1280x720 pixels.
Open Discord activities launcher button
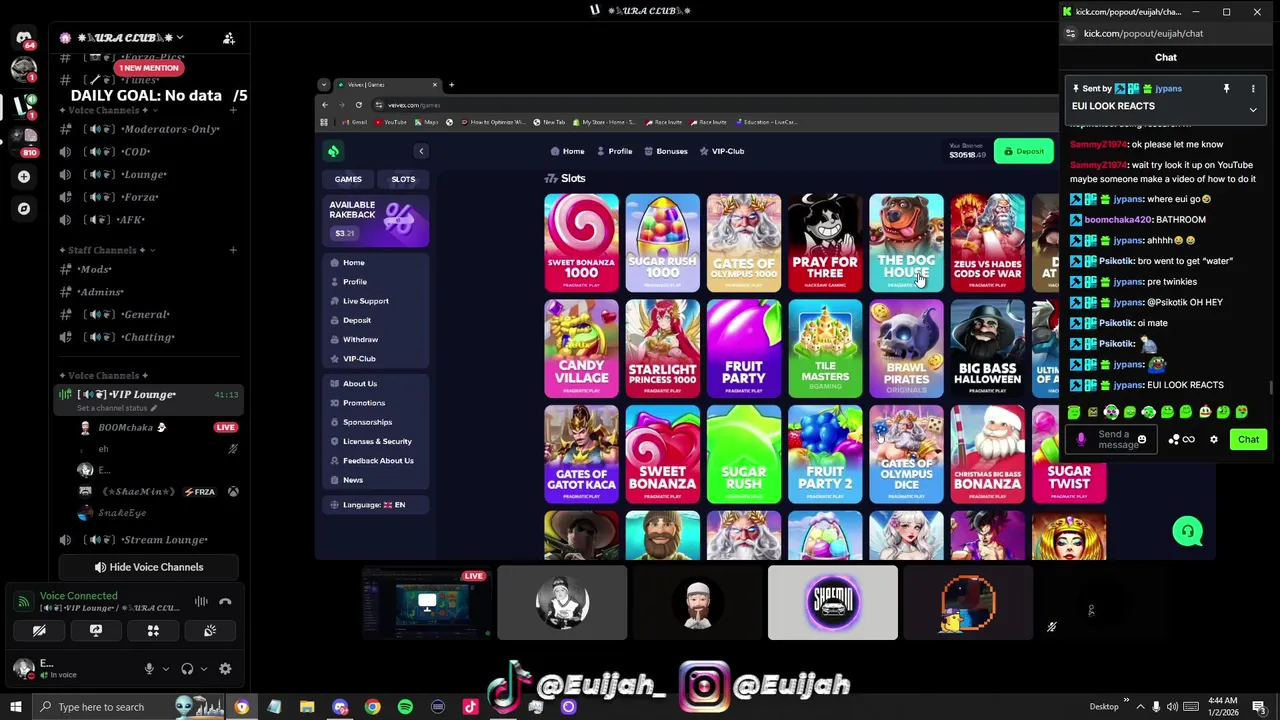pyautogui.click(x=153, y=631)
